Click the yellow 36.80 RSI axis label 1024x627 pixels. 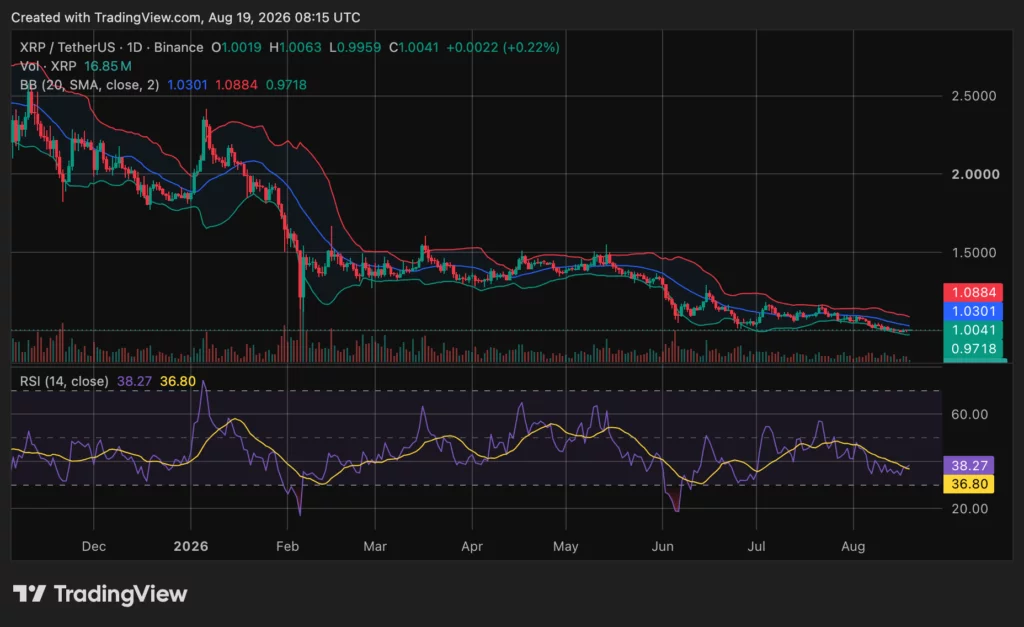[x=969, y=484]
